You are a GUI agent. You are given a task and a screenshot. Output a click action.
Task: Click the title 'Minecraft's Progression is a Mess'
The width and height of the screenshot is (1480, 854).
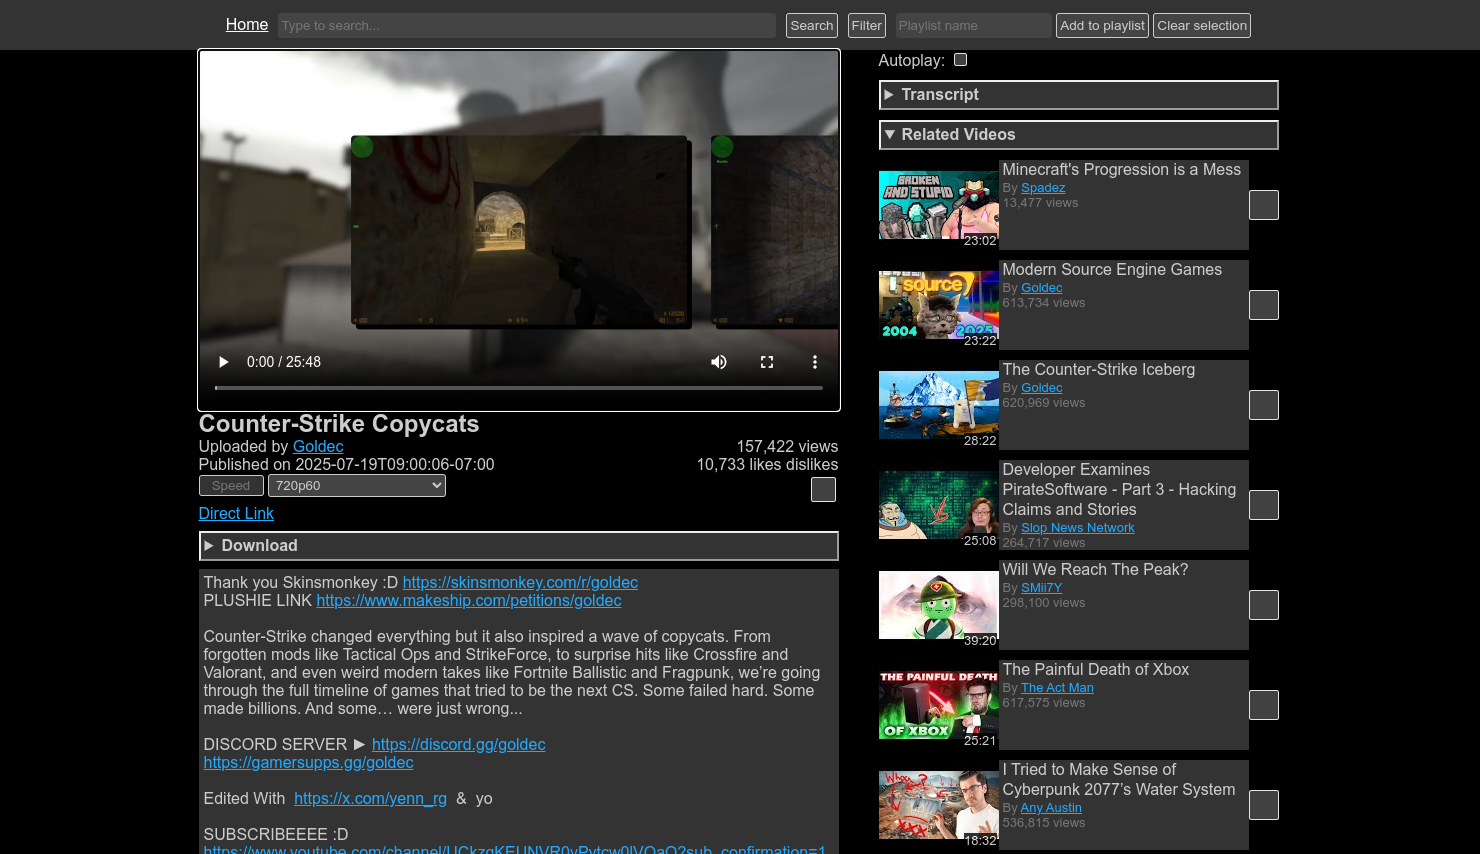(1122, 170)
